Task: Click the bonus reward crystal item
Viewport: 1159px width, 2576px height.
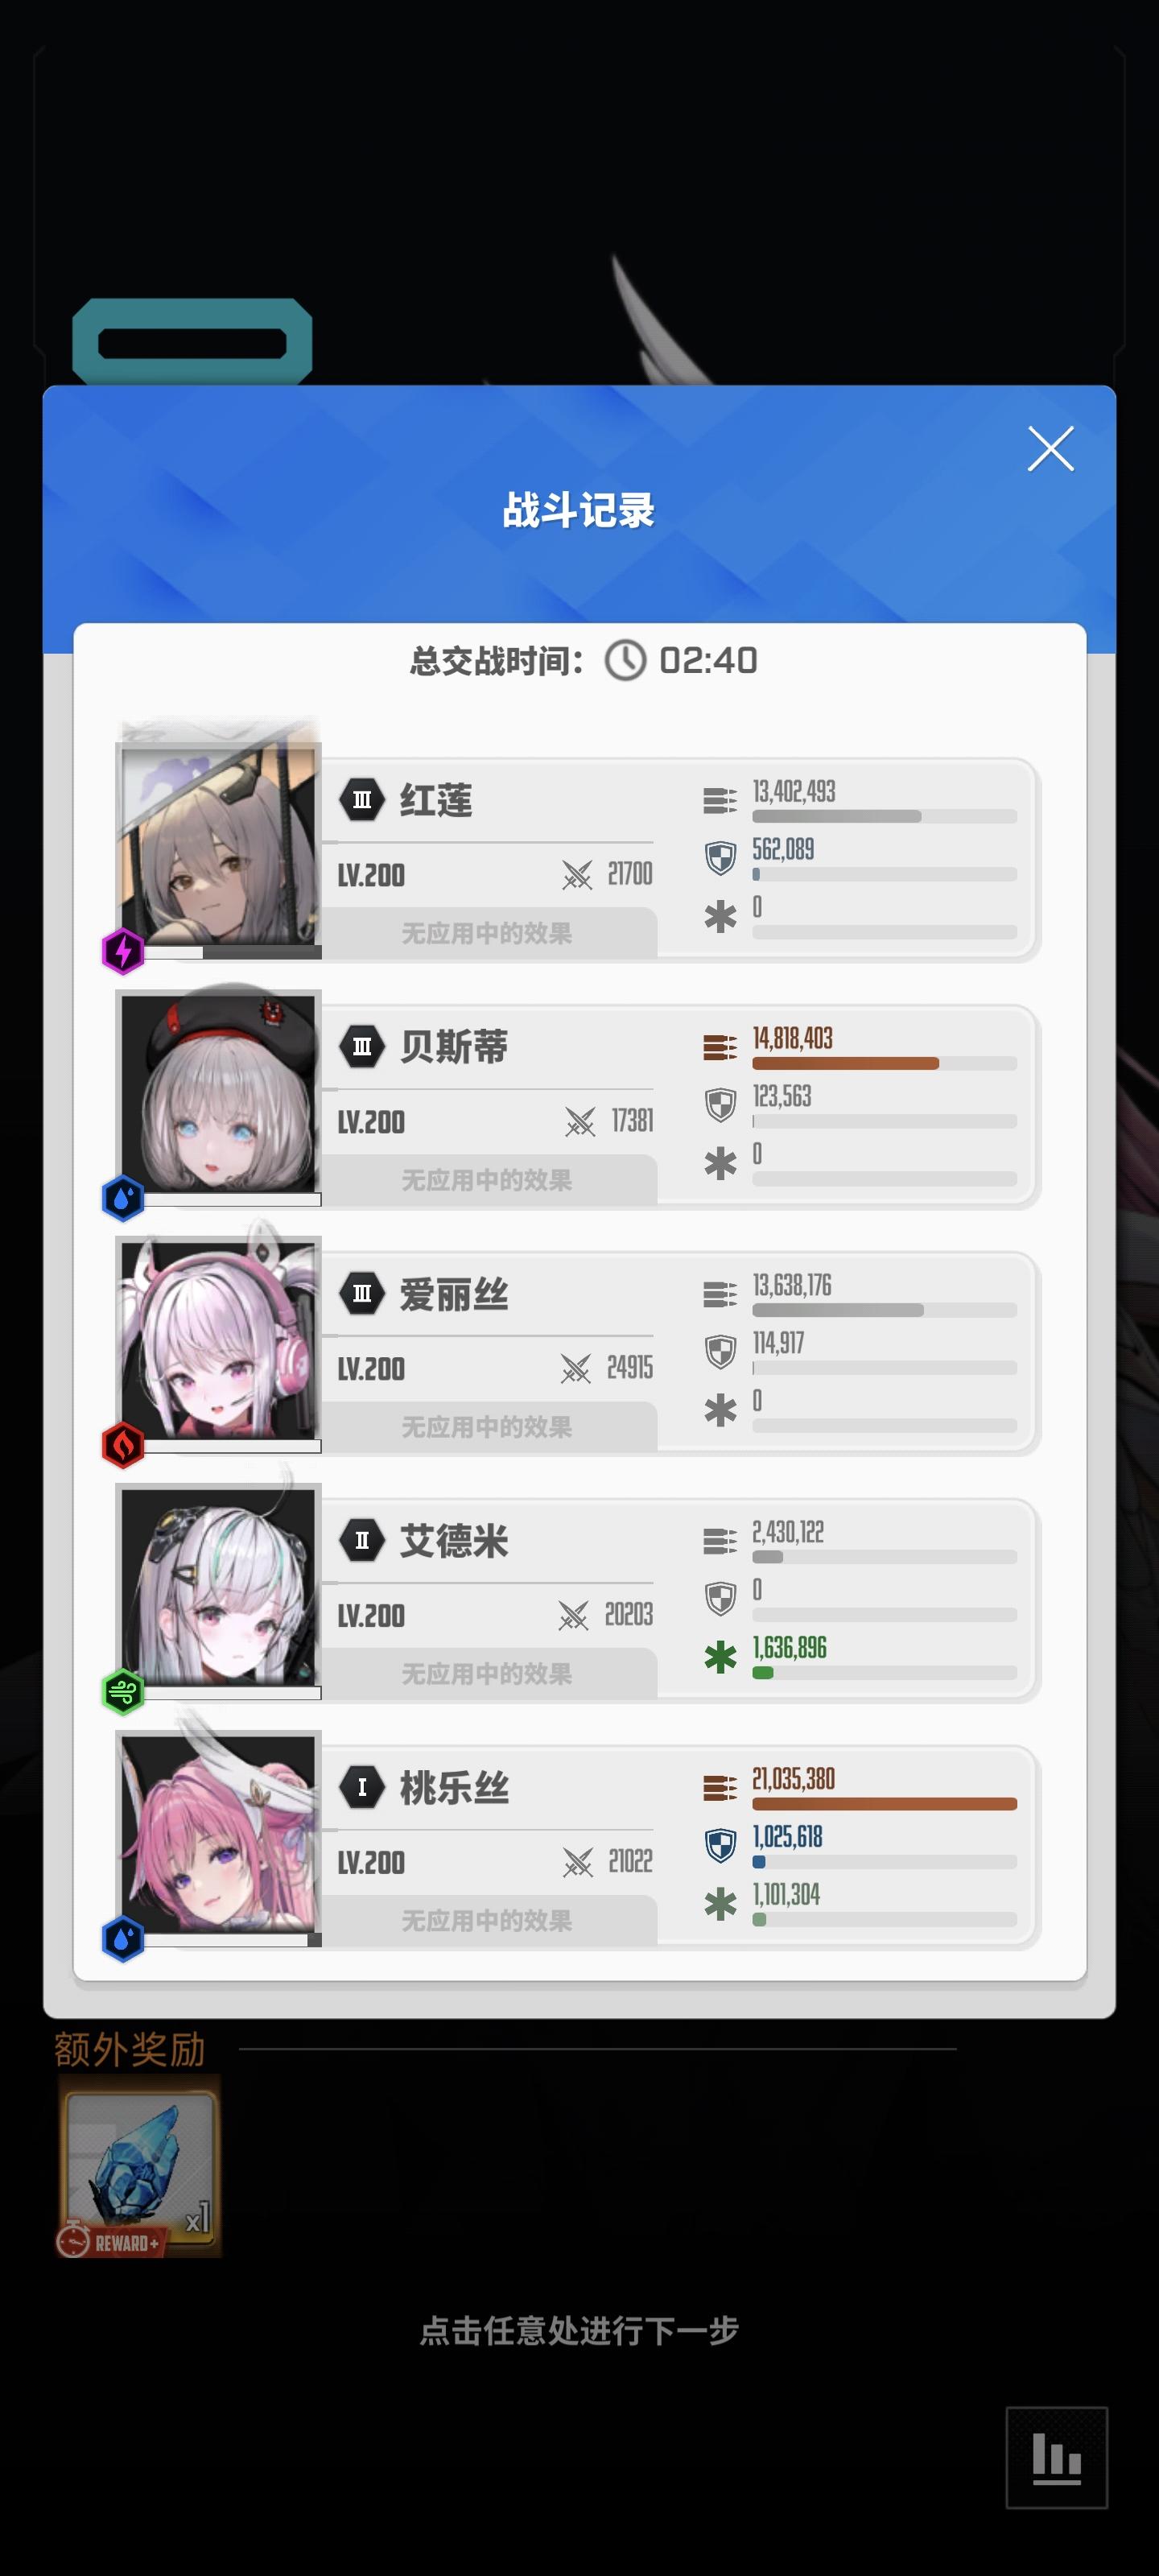Action: tap(140, 2166)
